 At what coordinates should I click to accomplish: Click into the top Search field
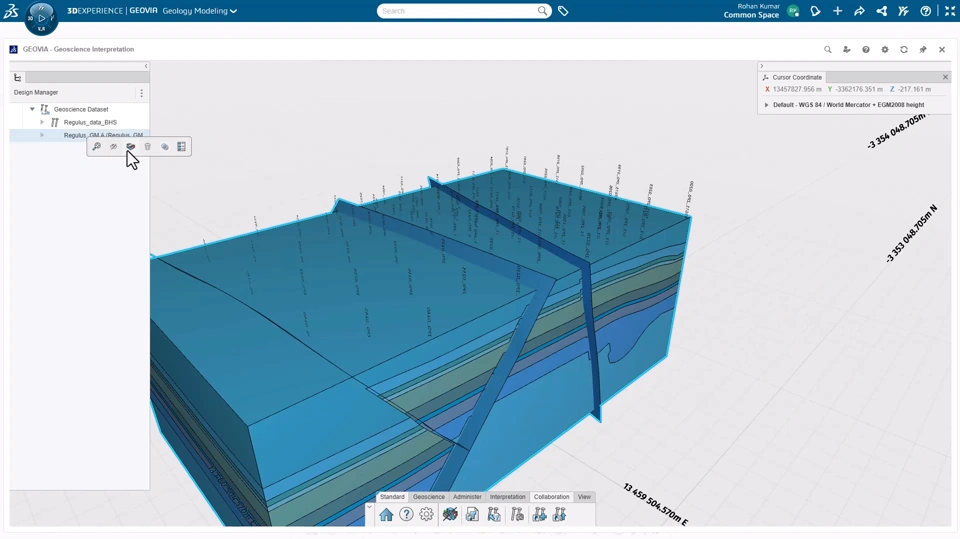click(457, 11)
